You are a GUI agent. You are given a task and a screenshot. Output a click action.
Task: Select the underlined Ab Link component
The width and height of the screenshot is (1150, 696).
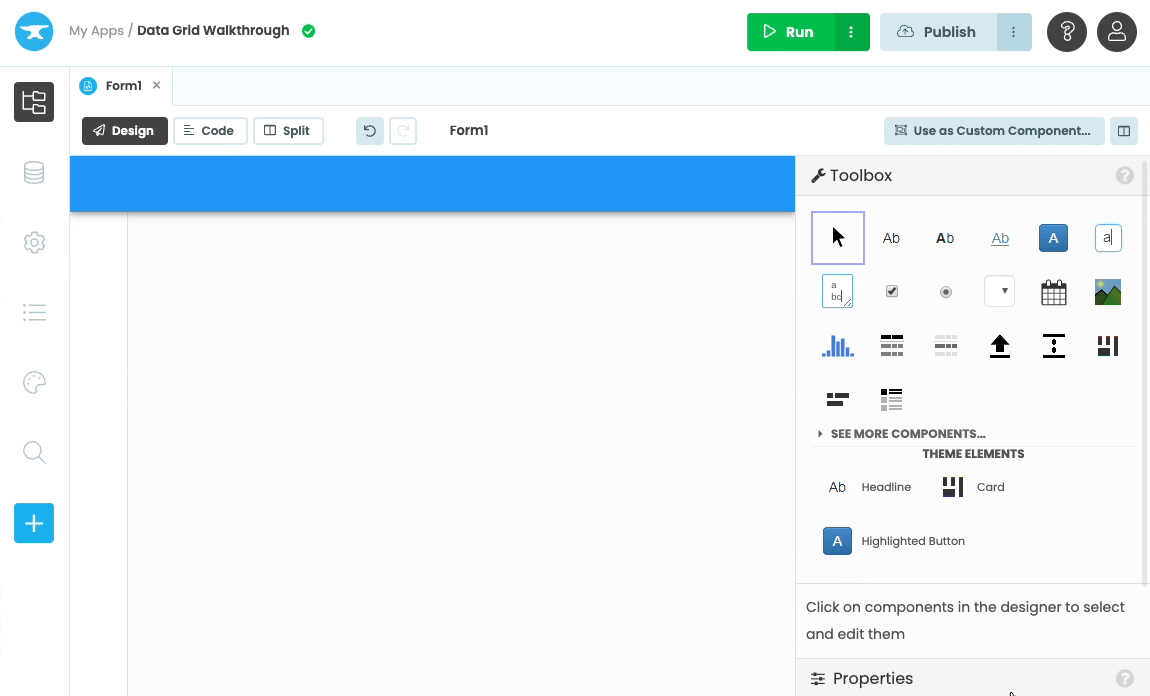point(1000,238)
